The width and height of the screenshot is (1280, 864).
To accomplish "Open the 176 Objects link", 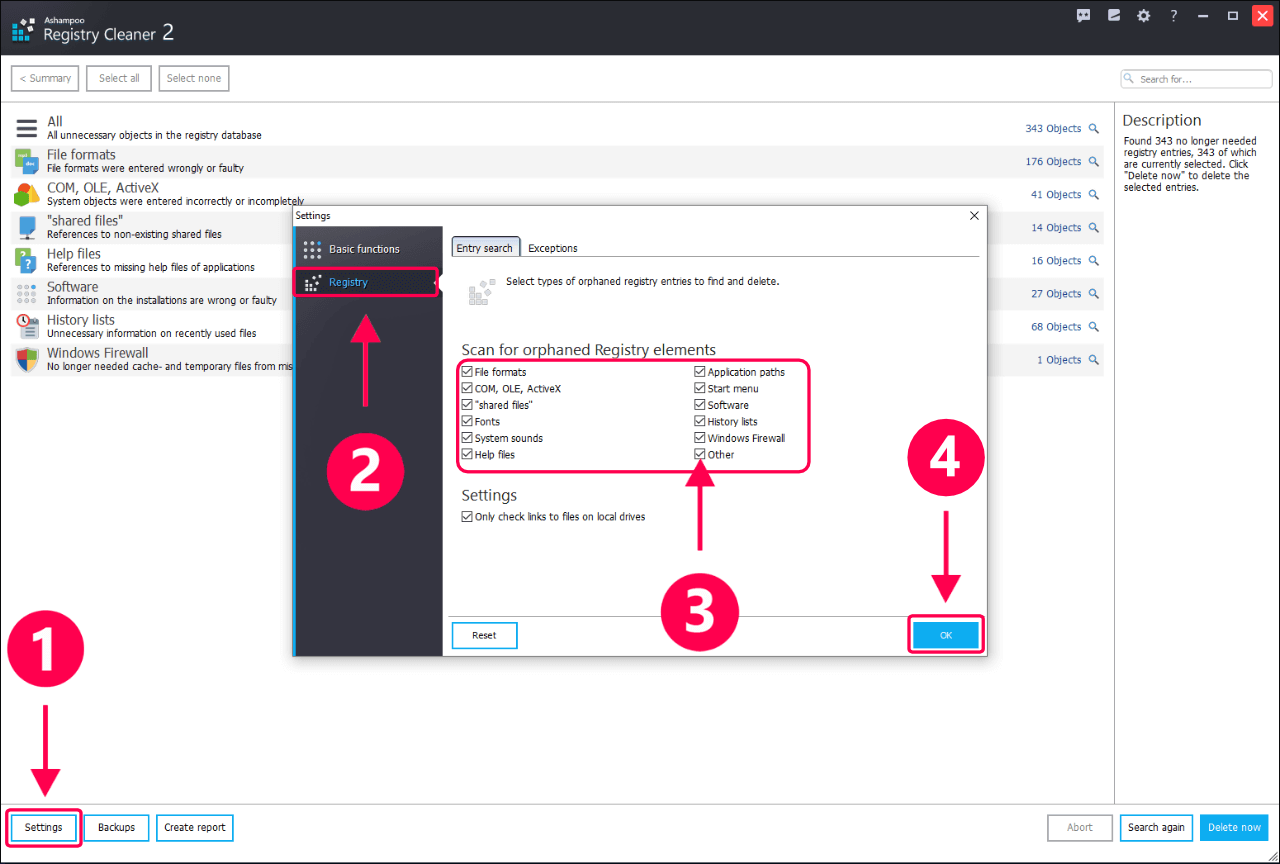I will click(x=1053, y=161).
